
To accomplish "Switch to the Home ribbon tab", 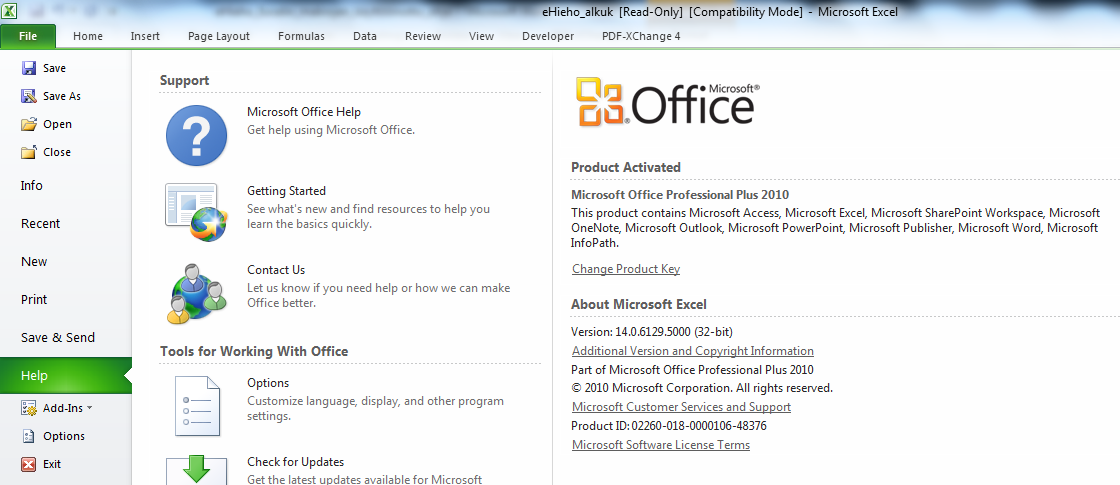I will [x=88, y=36].
